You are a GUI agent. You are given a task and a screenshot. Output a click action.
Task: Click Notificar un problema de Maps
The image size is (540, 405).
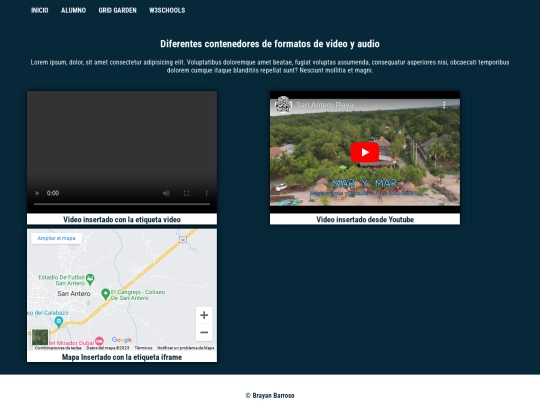(186, 348)
